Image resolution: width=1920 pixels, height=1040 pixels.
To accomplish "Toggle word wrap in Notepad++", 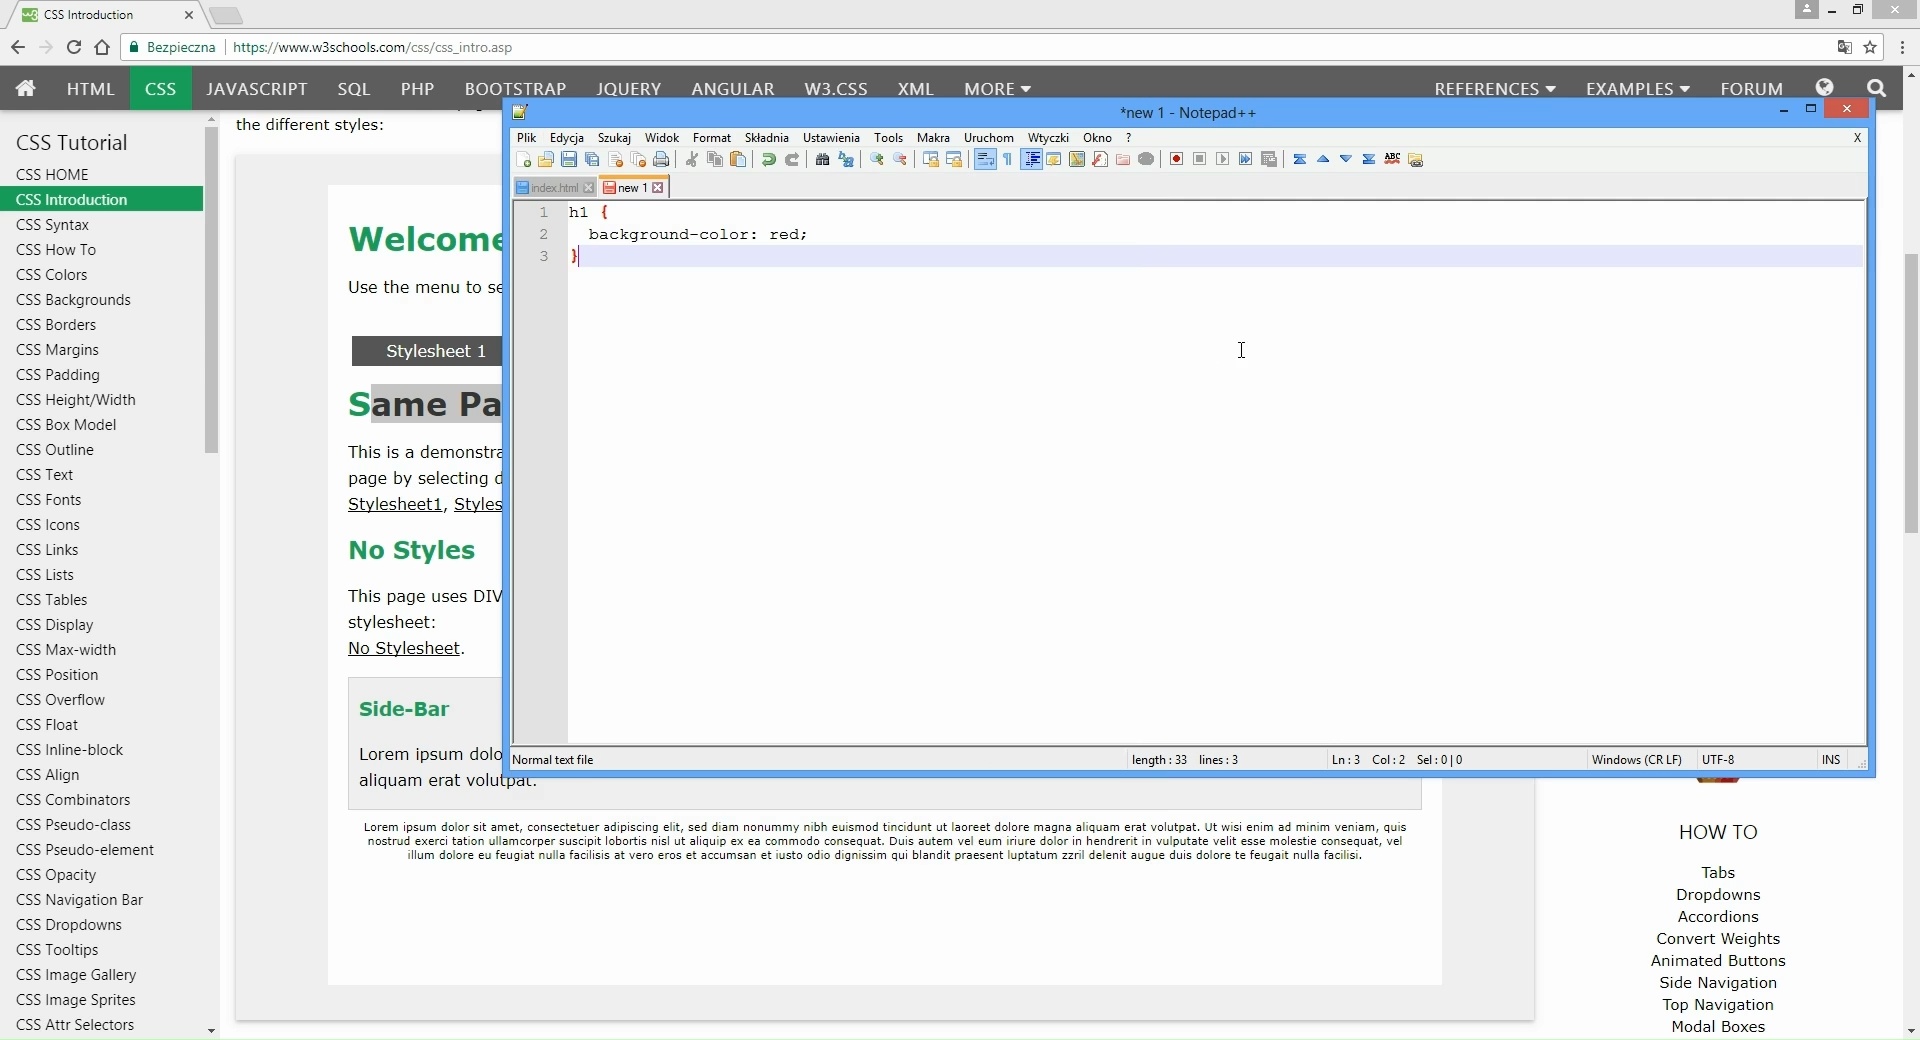I will point(985,160).
